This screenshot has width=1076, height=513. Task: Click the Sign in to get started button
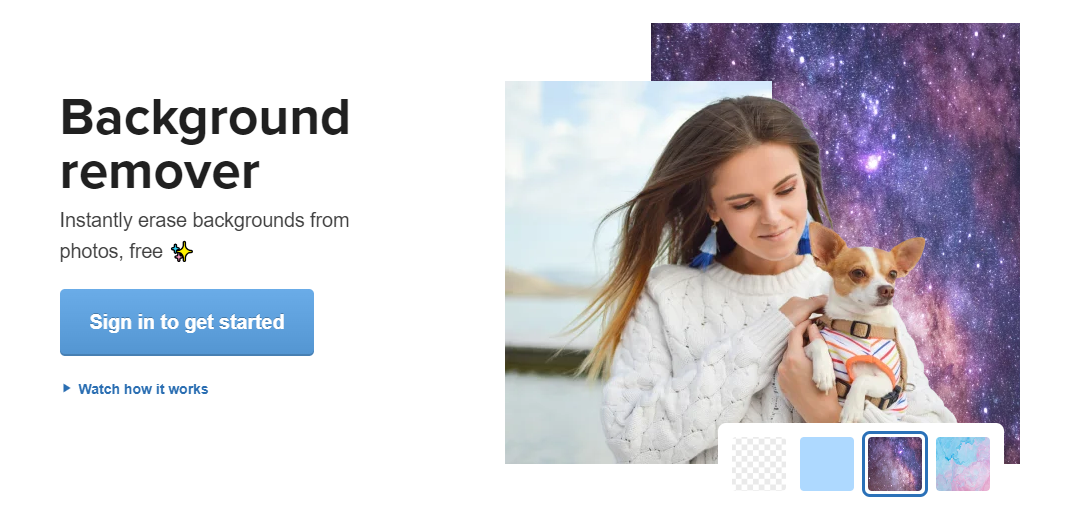187,322
